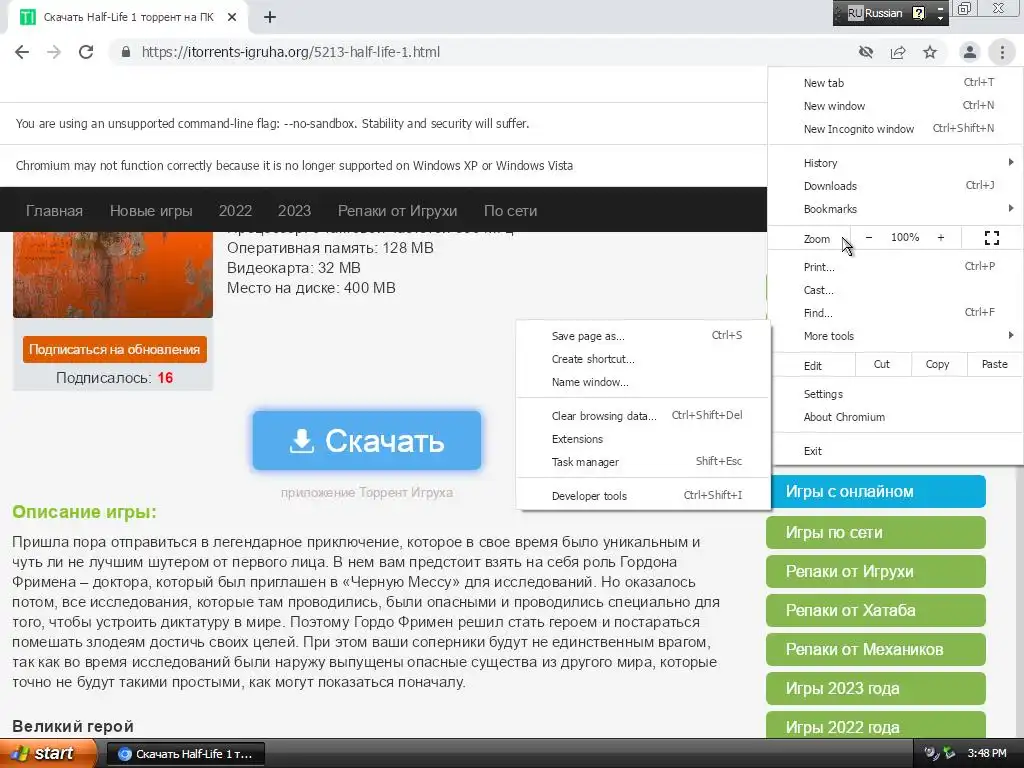Choose New tab from the menu
Viewport: 1024px width, 768px height.
[x=895, y=83]
